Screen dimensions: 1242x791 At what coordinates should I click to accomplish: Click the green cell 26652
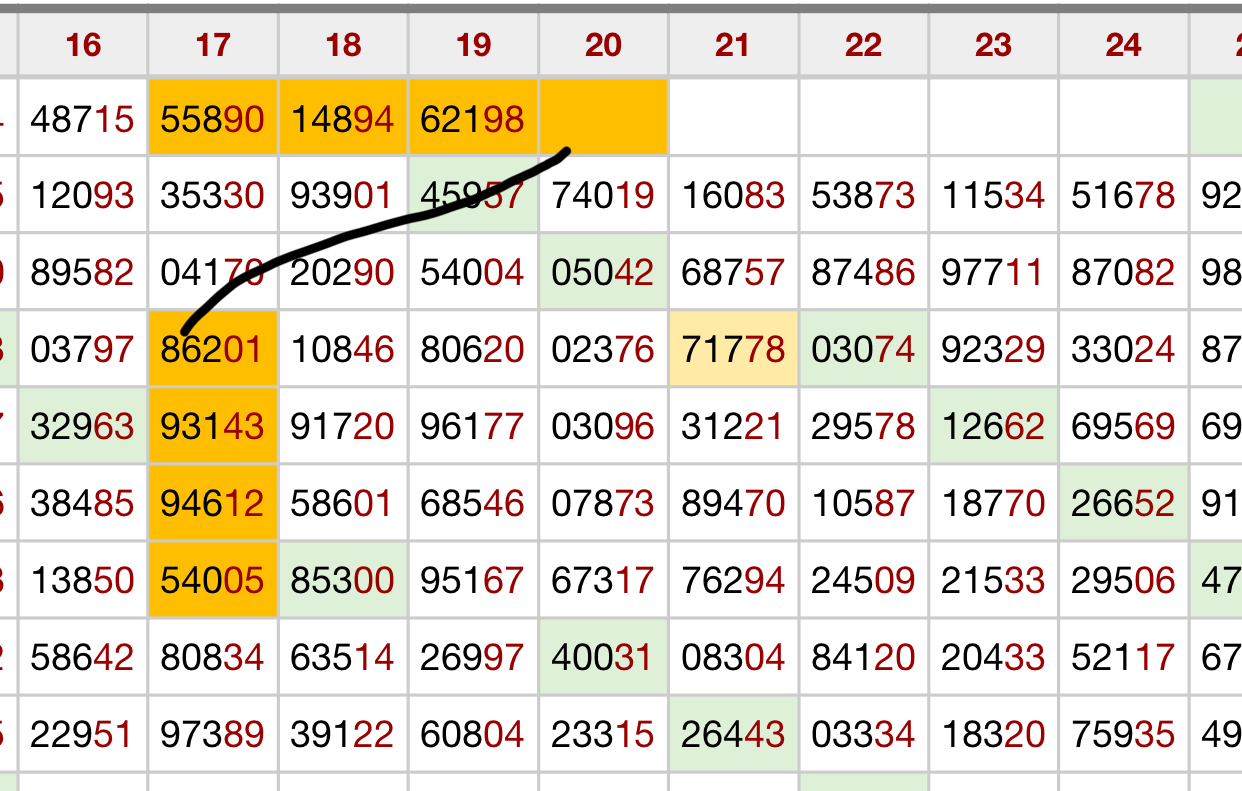tap(1123, 503)
